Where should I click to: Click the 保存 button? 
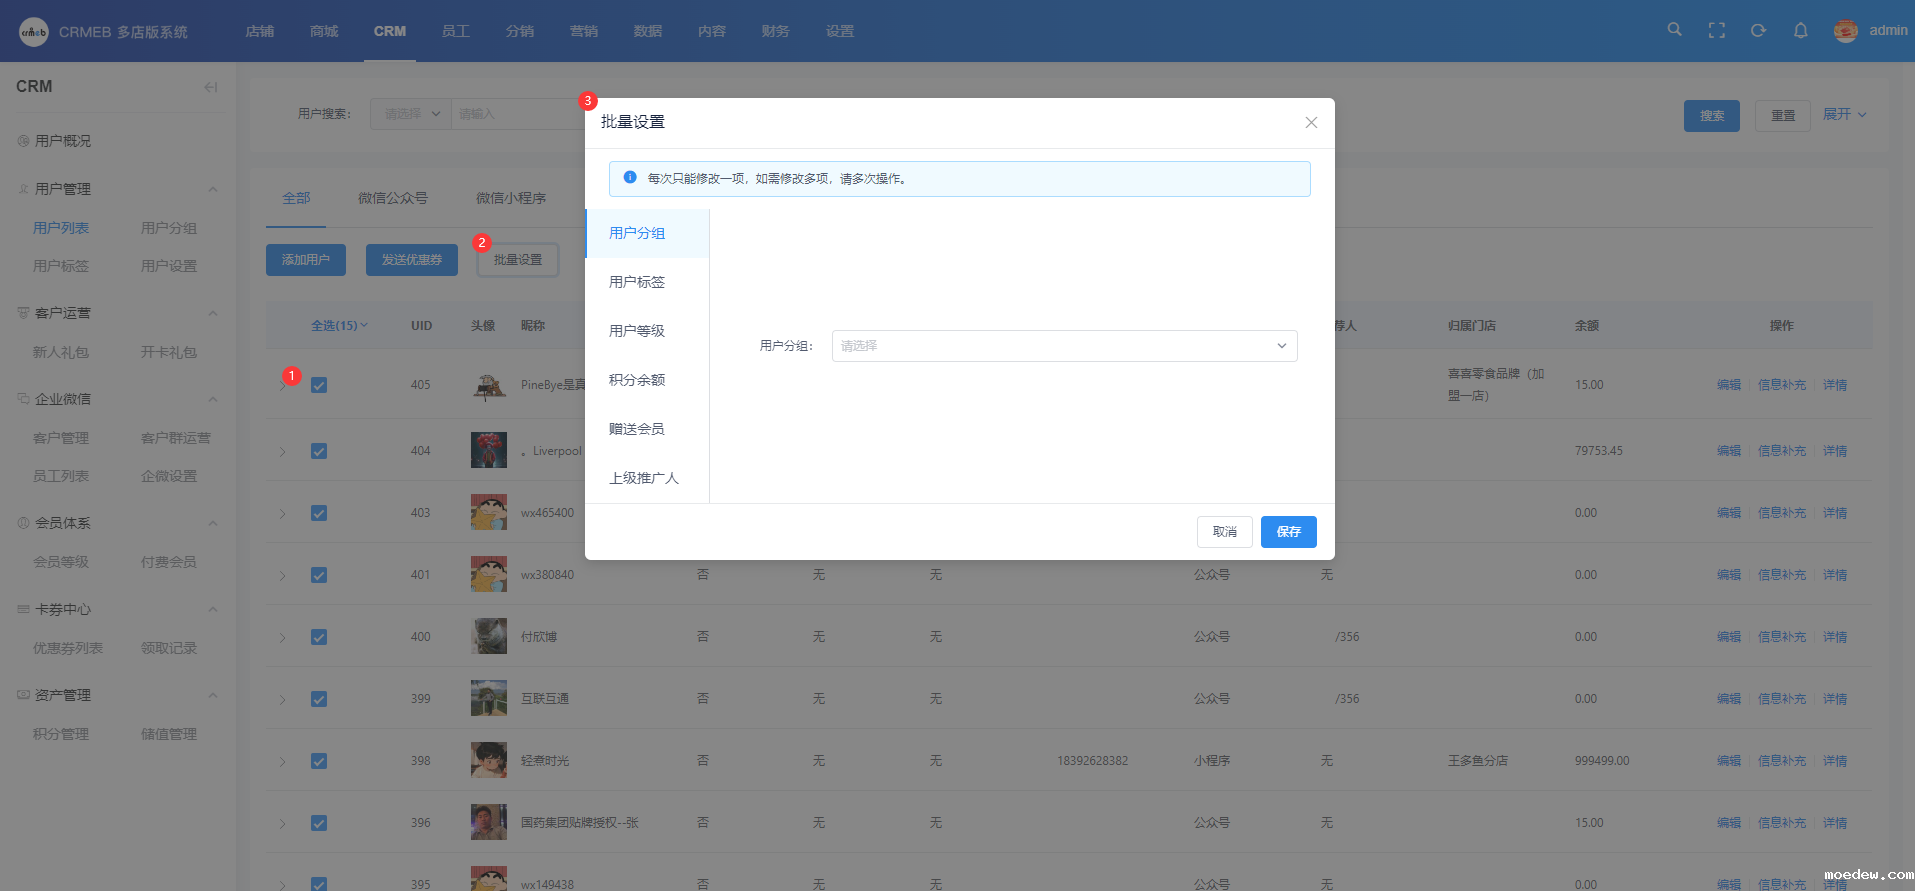click(x=1288, y=532)
